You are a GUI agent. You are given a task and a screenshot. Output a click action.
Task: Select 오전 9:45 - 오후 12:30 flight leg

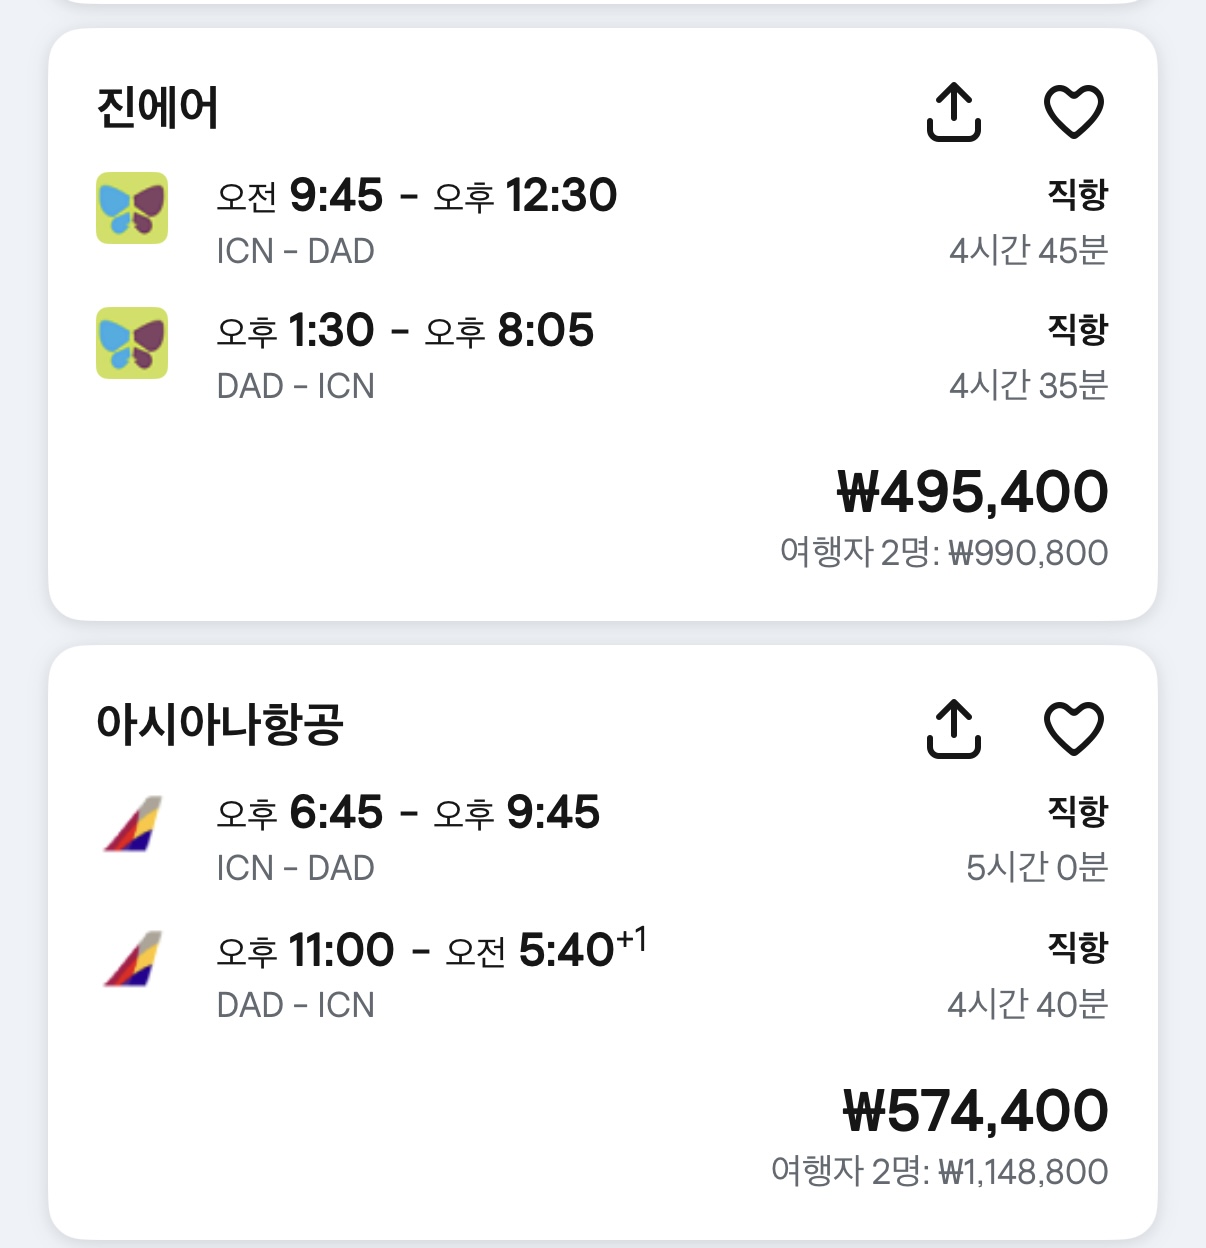tap(416, 196)
